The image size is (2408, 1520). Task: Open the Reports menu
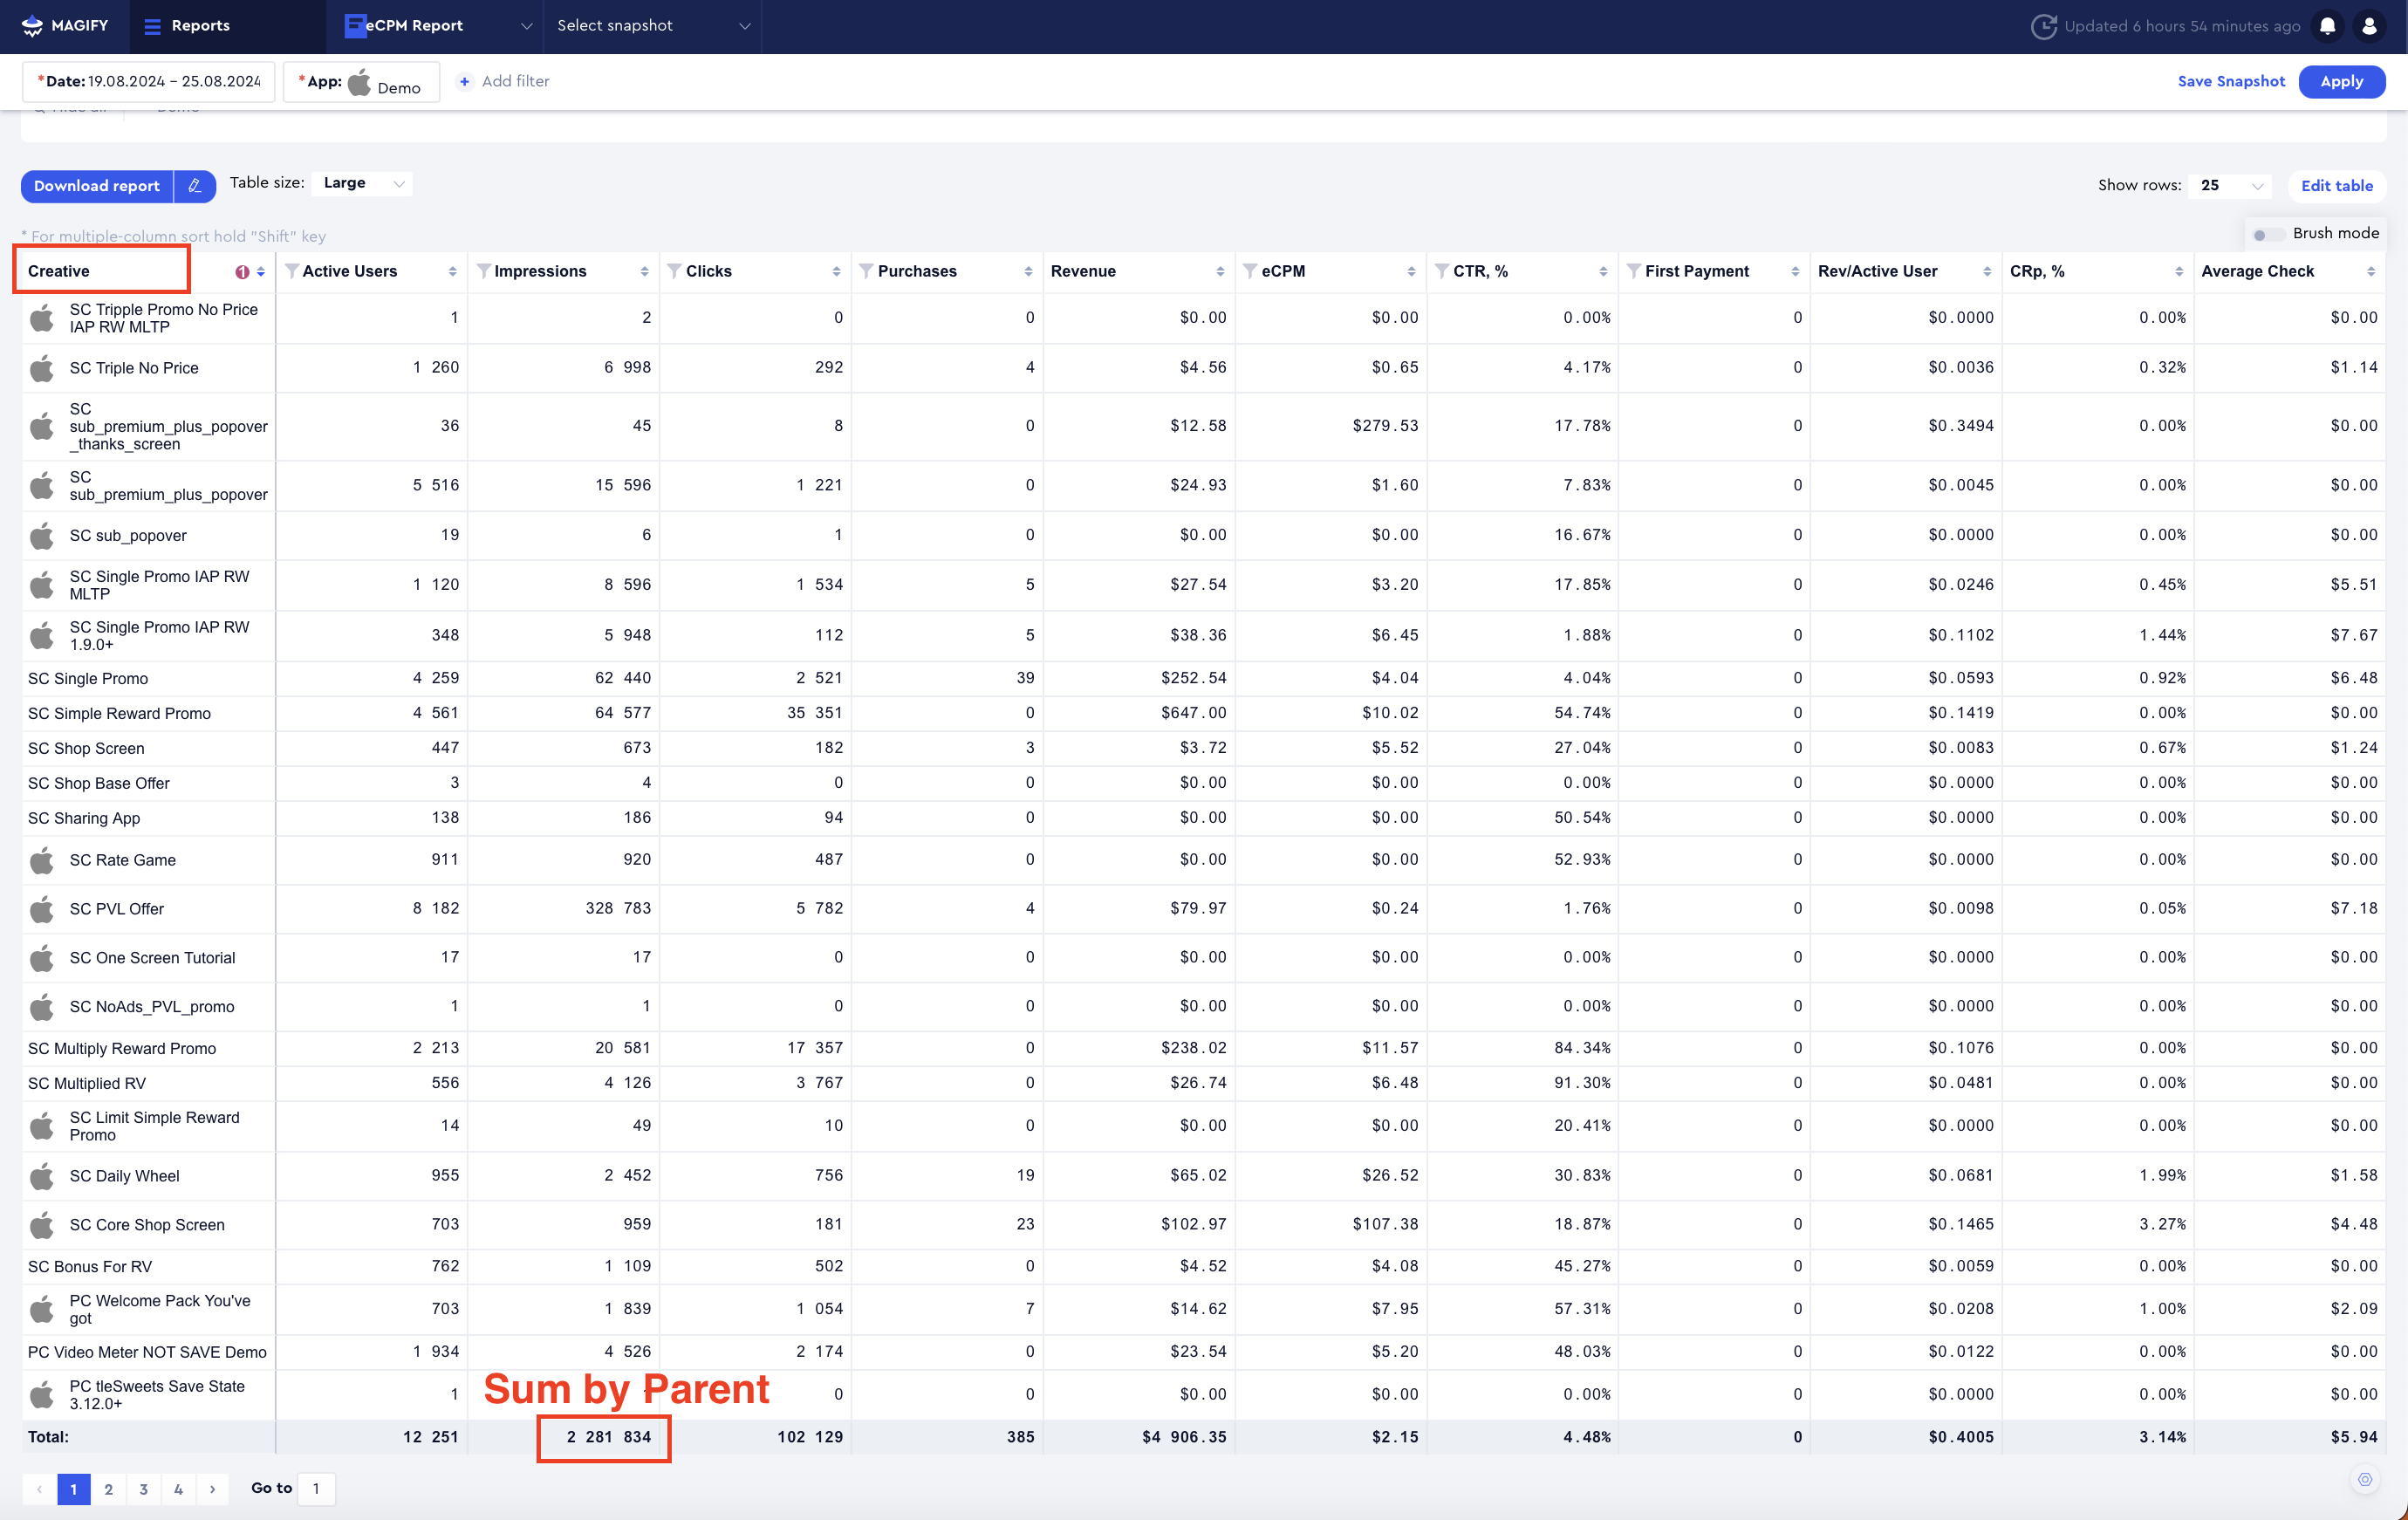(x=187, y=26)
